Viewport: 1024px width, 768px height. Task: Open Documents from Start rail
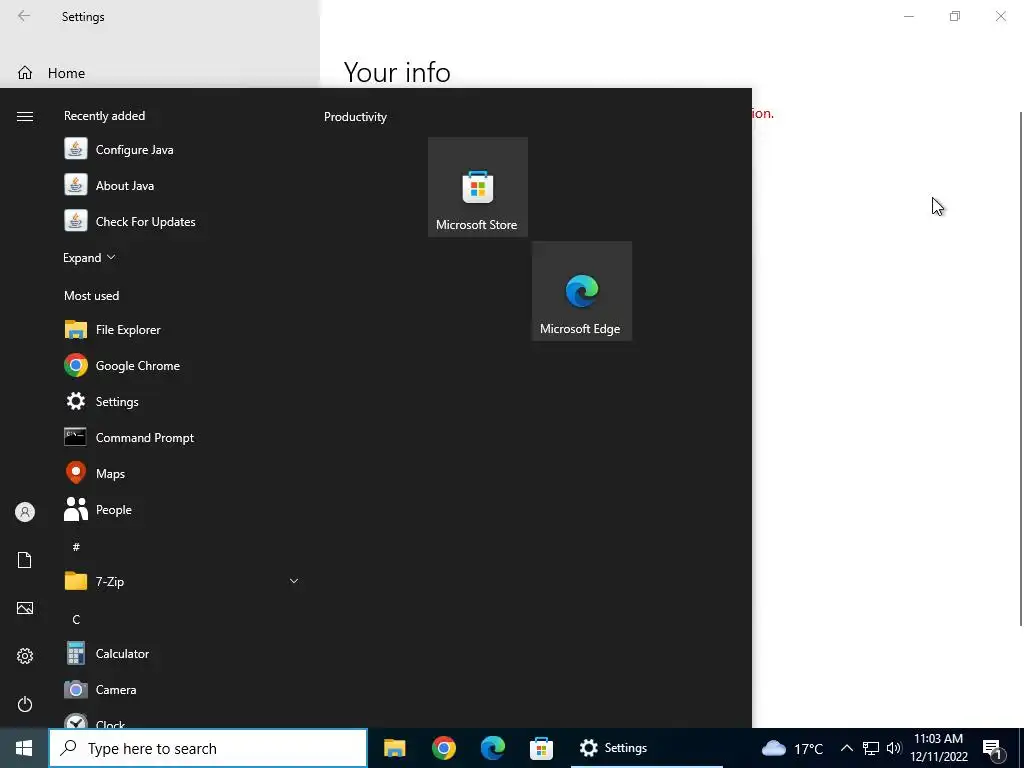[x=25, y=560]
